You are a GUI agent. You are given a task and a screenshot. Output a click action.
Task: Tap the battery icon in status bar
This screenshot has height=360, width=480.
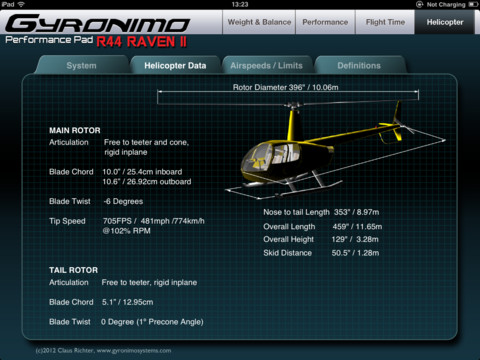(473, 4)
